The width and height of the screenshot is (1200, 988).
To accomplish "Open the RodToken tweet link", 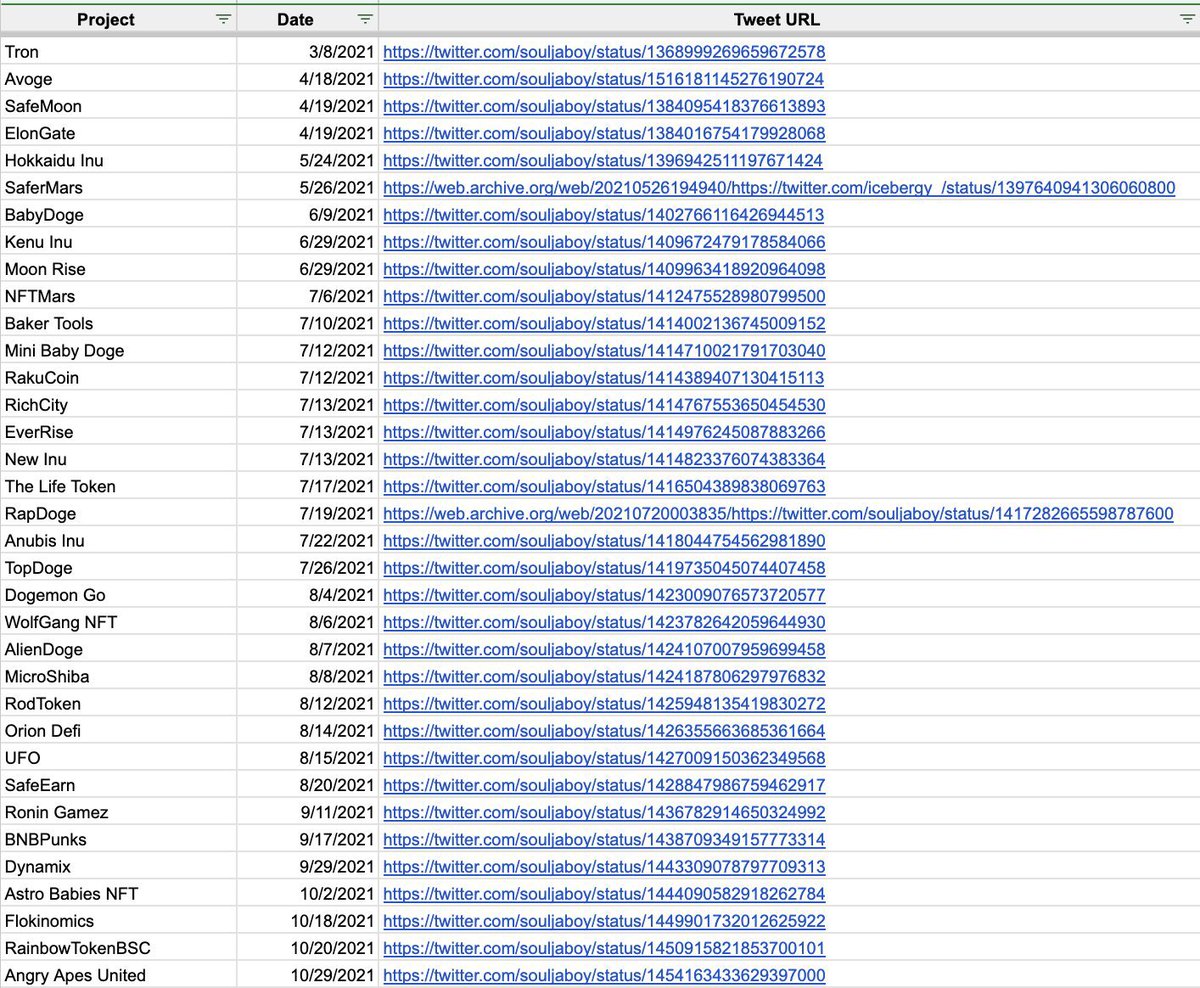I will click(x=604, y=704).
